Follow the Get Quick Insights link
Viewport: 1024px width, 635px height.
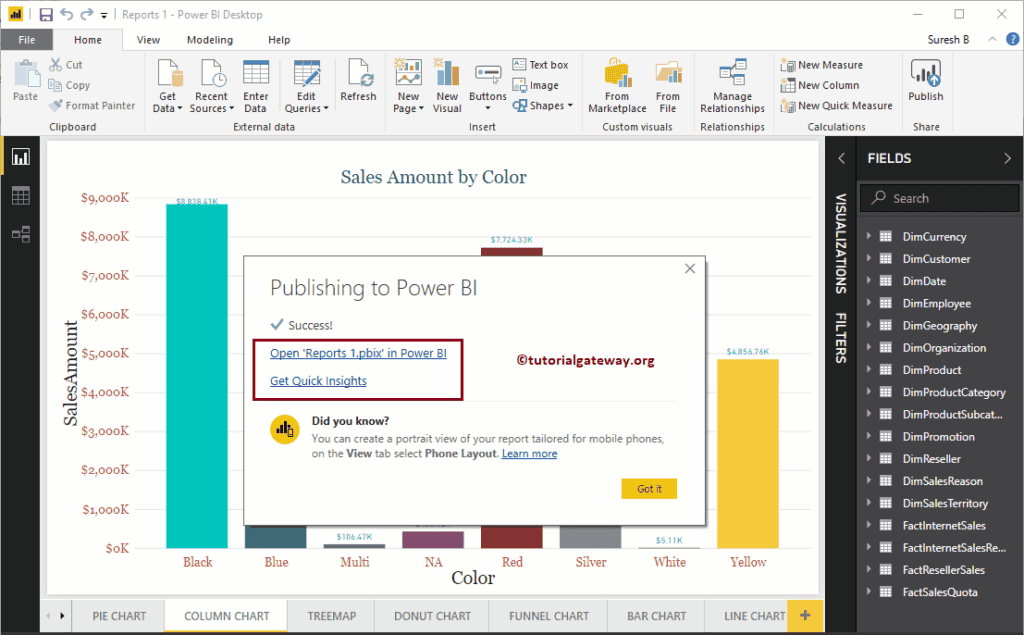tap(318, 381)
